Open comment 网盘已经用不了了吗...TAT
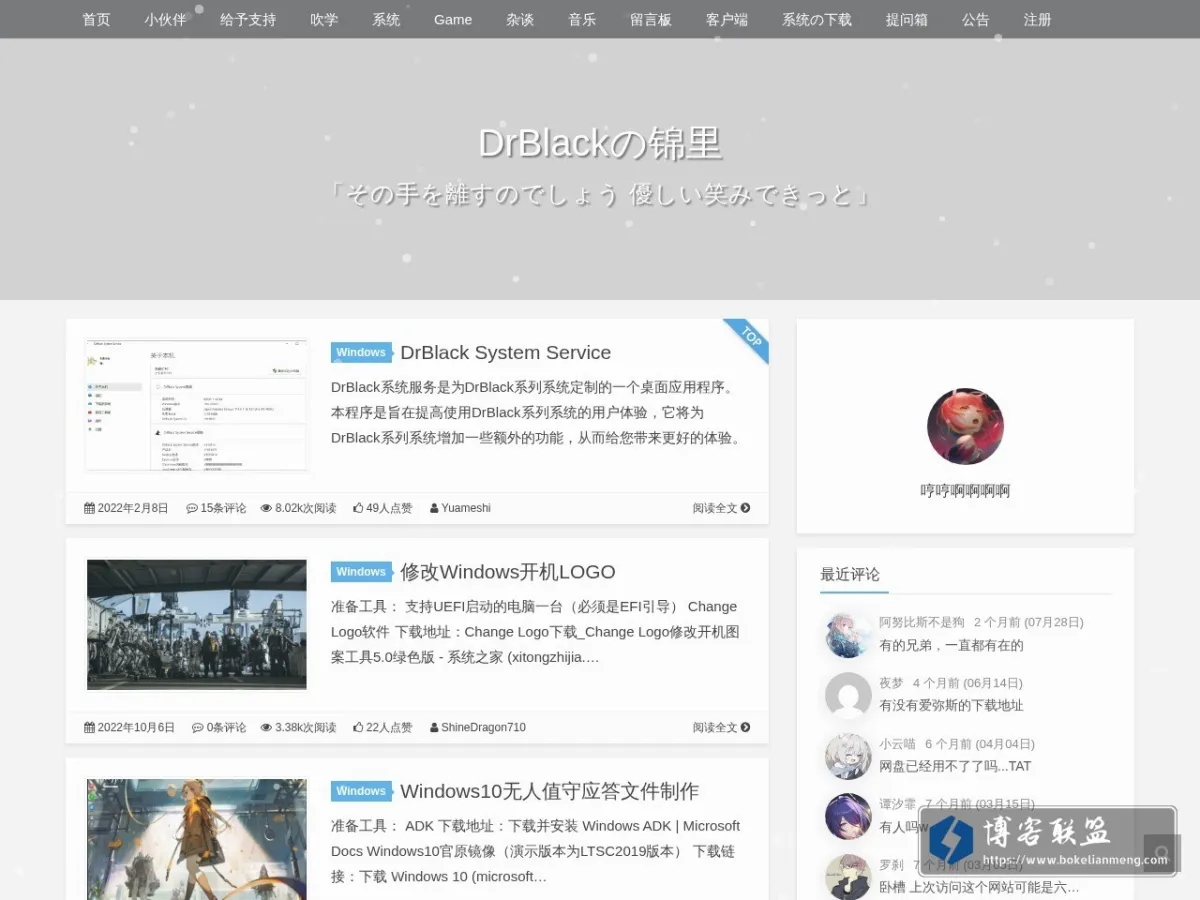Viewport: 1200px width, 900px height. click(x=955, y=766)
